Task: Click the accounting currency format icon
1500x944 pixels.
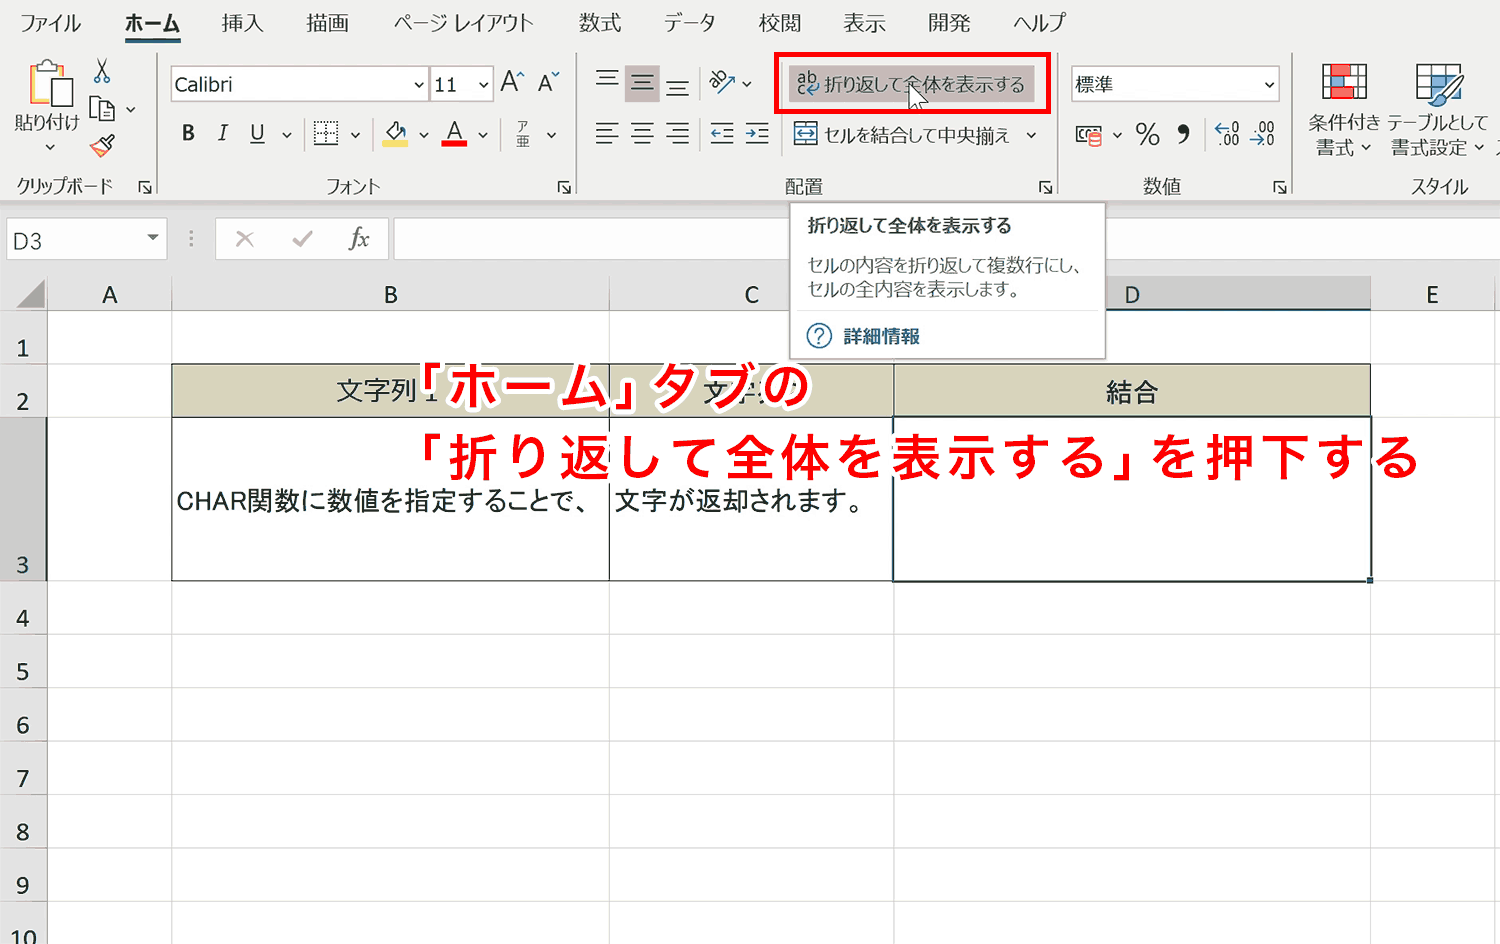Action: click(1089, 135)
